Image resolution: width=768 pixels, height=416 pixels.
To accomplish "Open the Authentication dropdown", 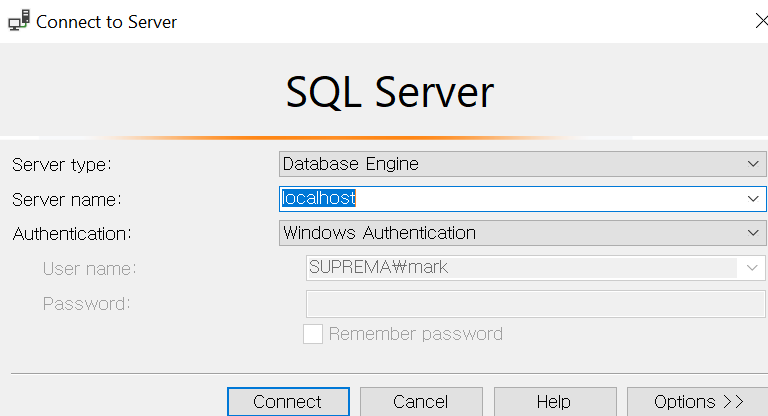I will pyautogui.click(x=522, y=233).
